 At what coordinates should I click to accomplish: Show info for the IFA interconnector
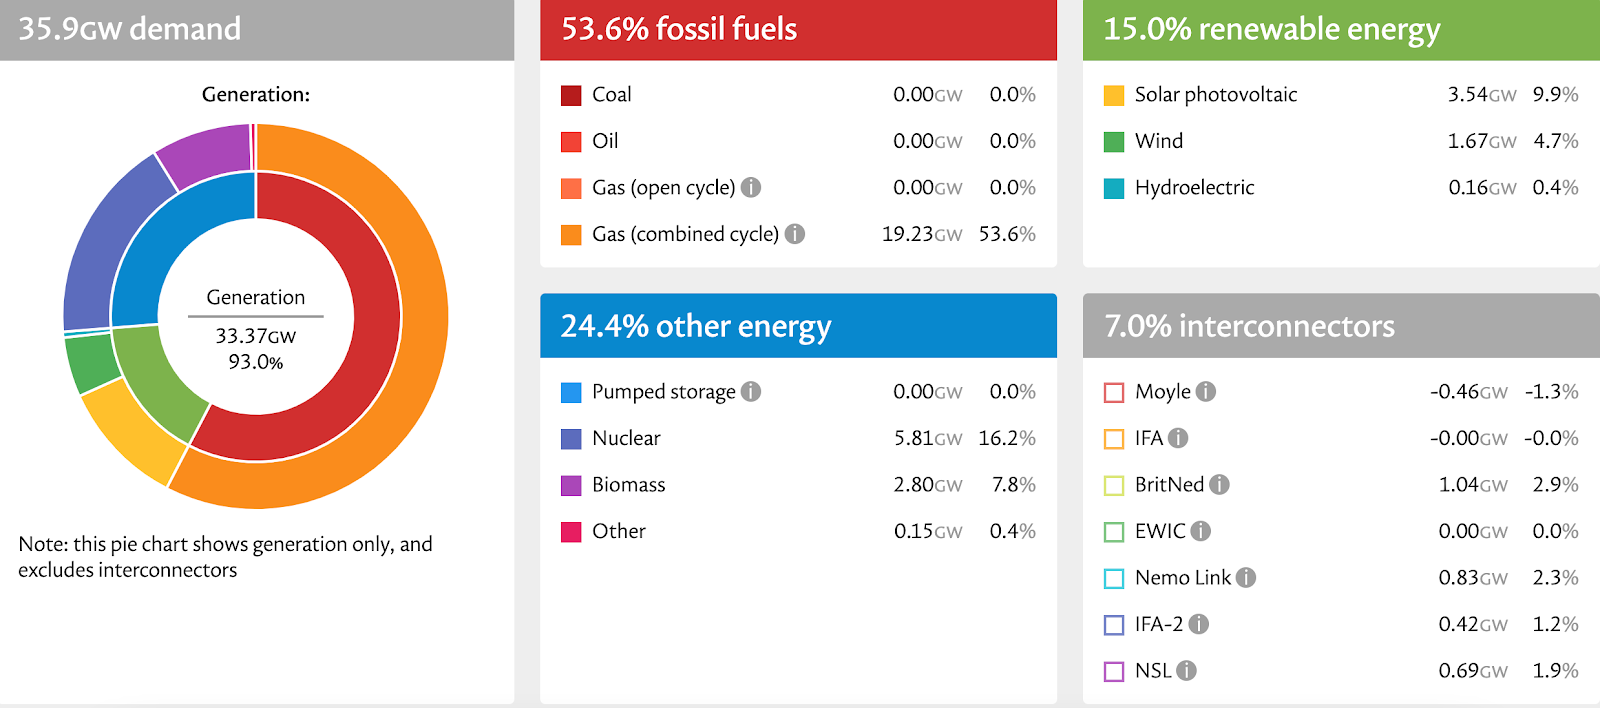(1178, 438)
